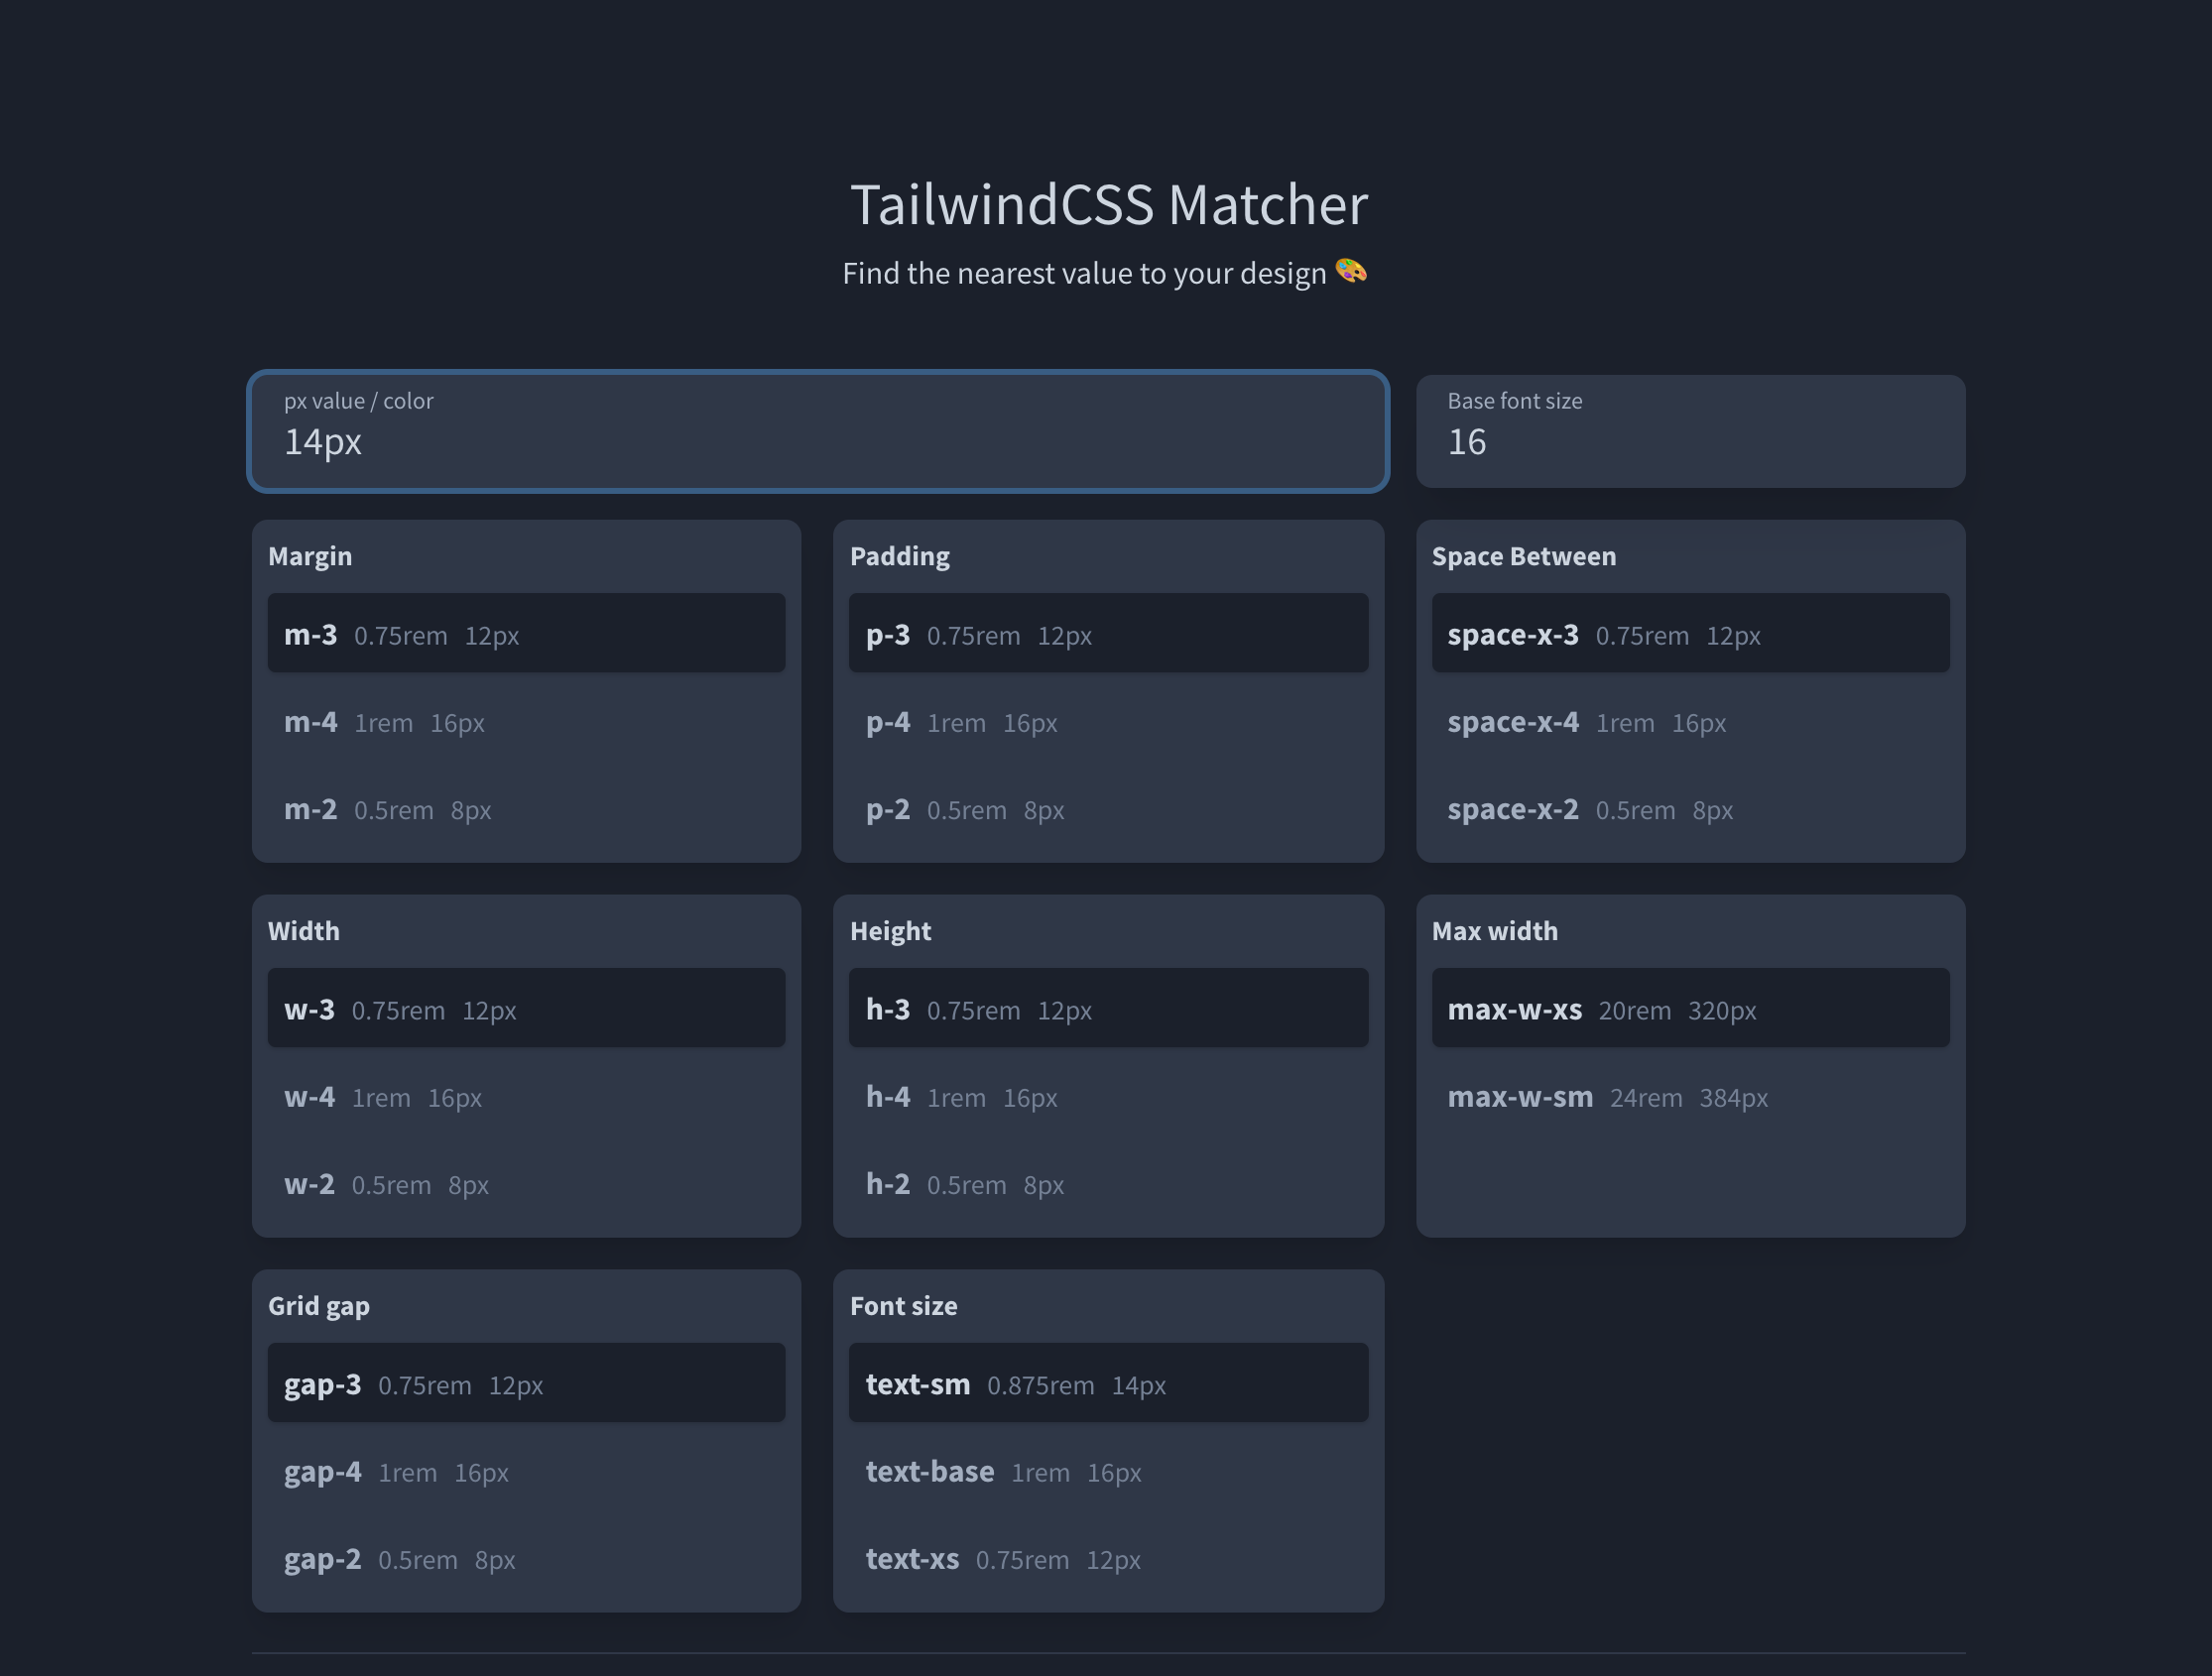Click the TailwindCSS Matcher title

point(1108,205)
